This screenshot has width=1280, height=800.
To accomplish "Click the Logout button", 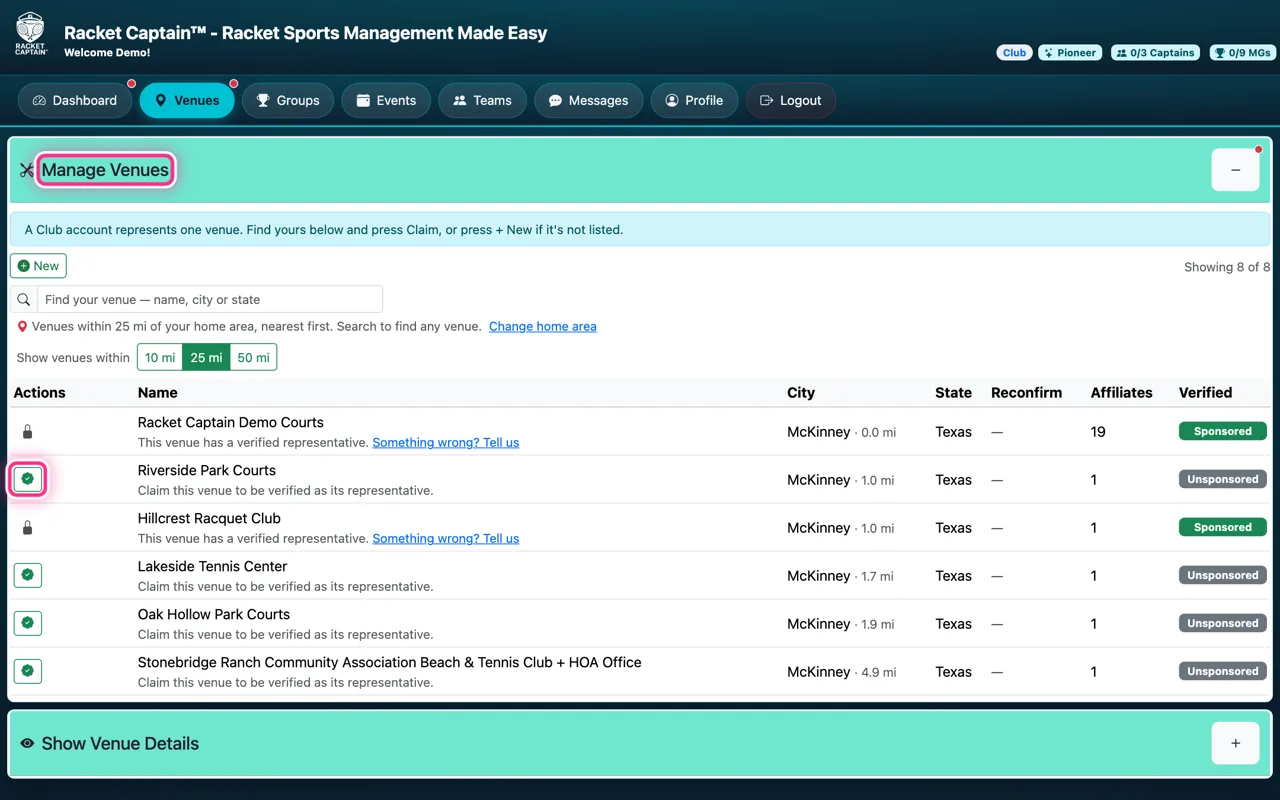I will (x=791, y=100).
